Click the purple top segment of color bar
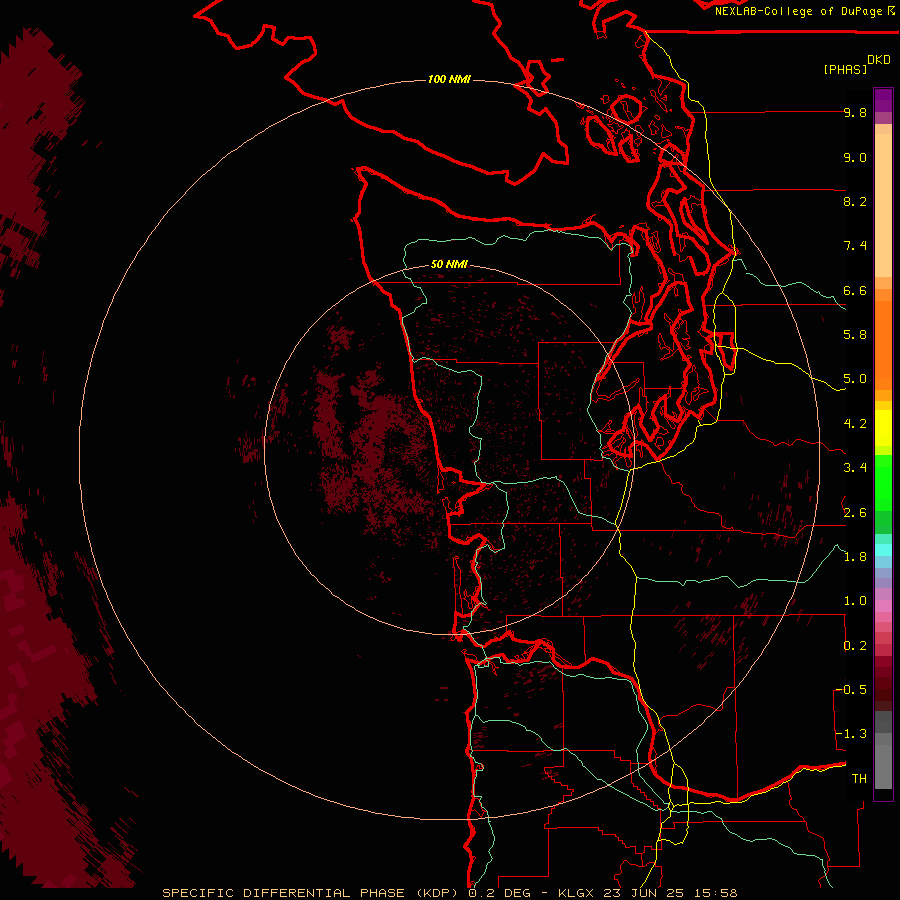Image resolution: width=900 pixels, height=900 pixels. [883, 100]
